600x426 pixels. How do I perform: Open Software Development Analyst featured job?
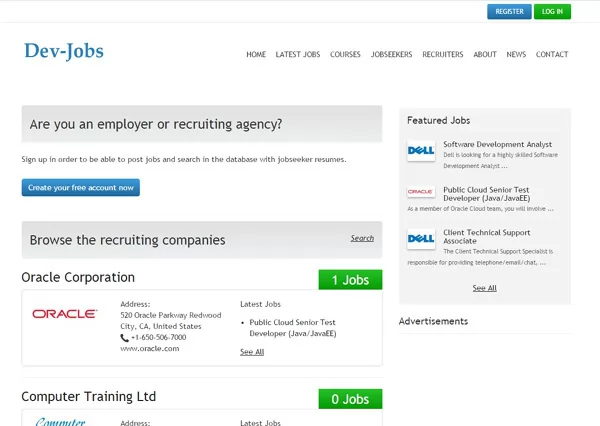pyautogui.click(x=497, y=144)
